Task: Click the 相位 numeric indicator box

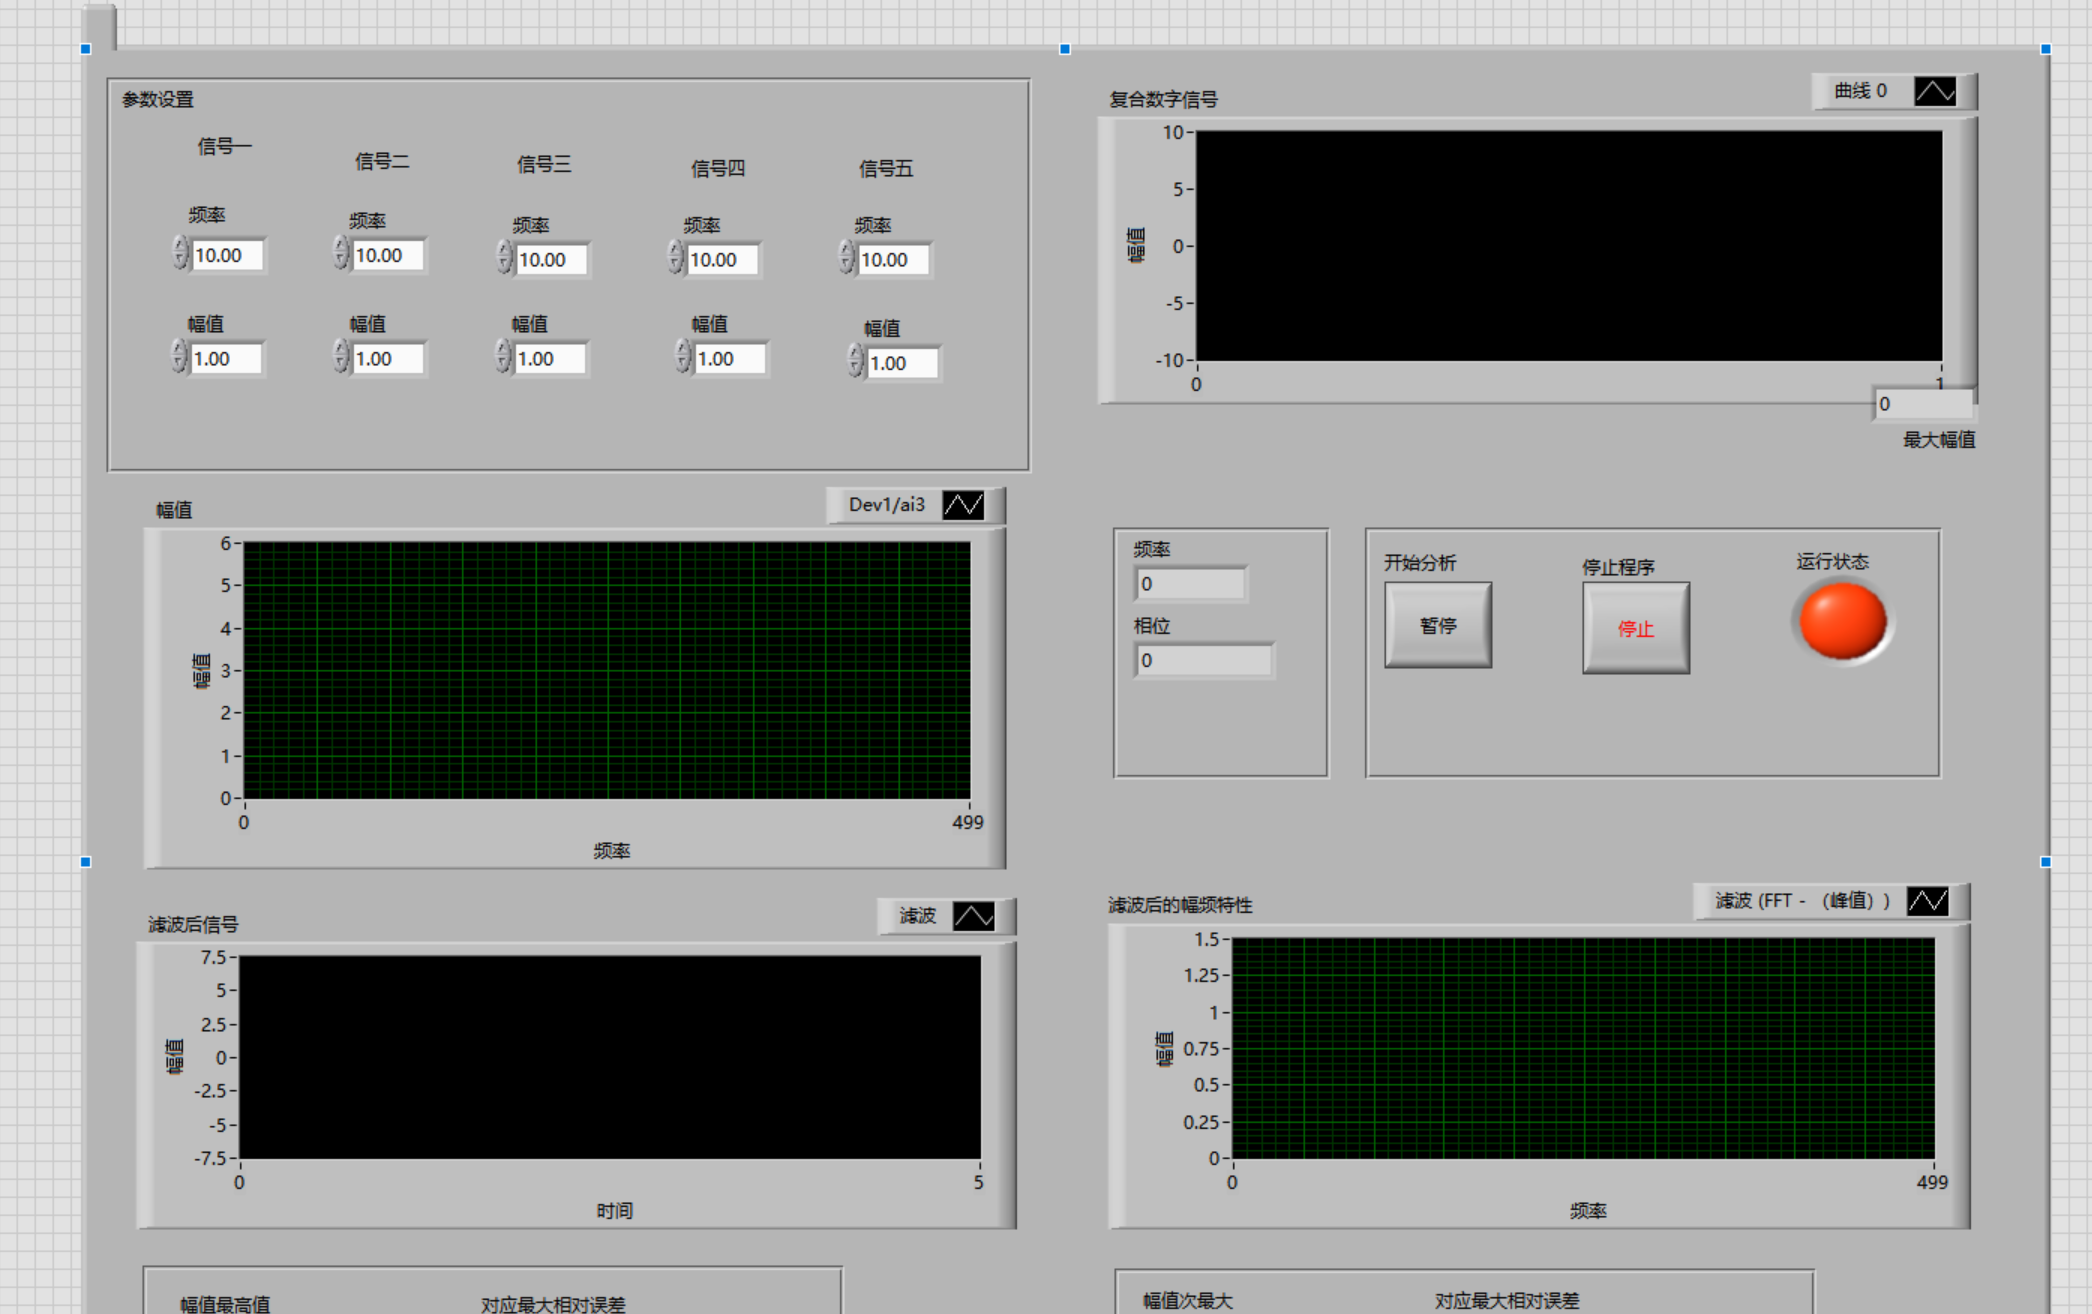Action: 1203,661
